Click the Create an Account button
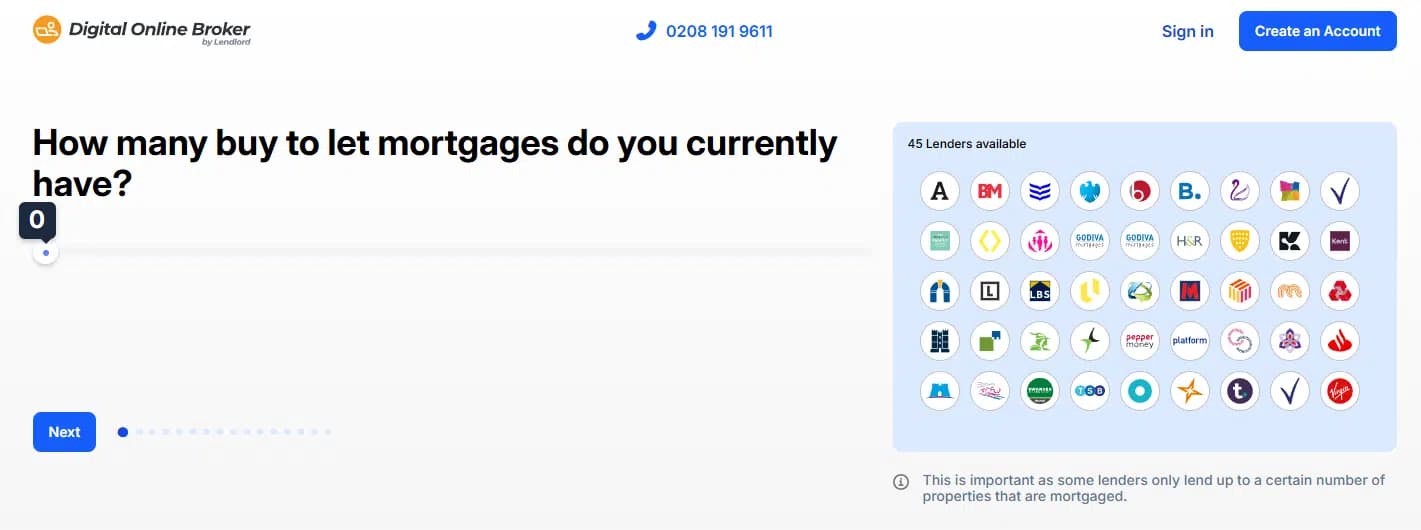 click(x=1317, y=31)
